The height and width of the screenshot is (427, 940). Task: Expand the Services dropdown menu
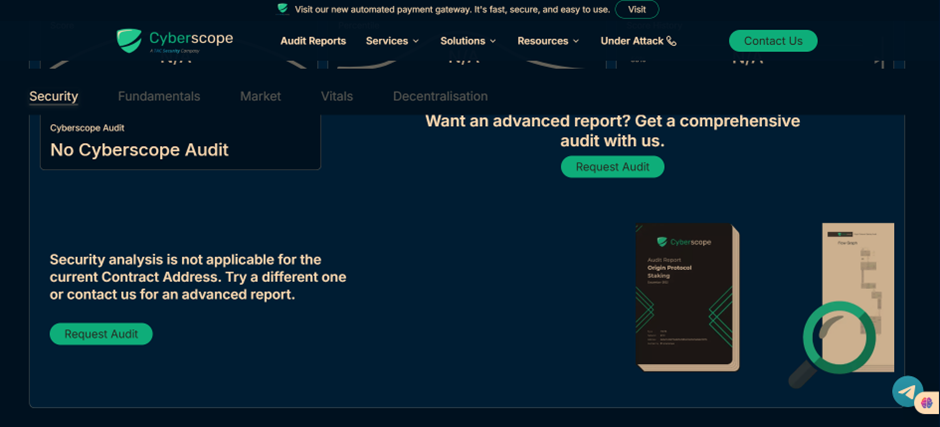(x=392, y=41)
